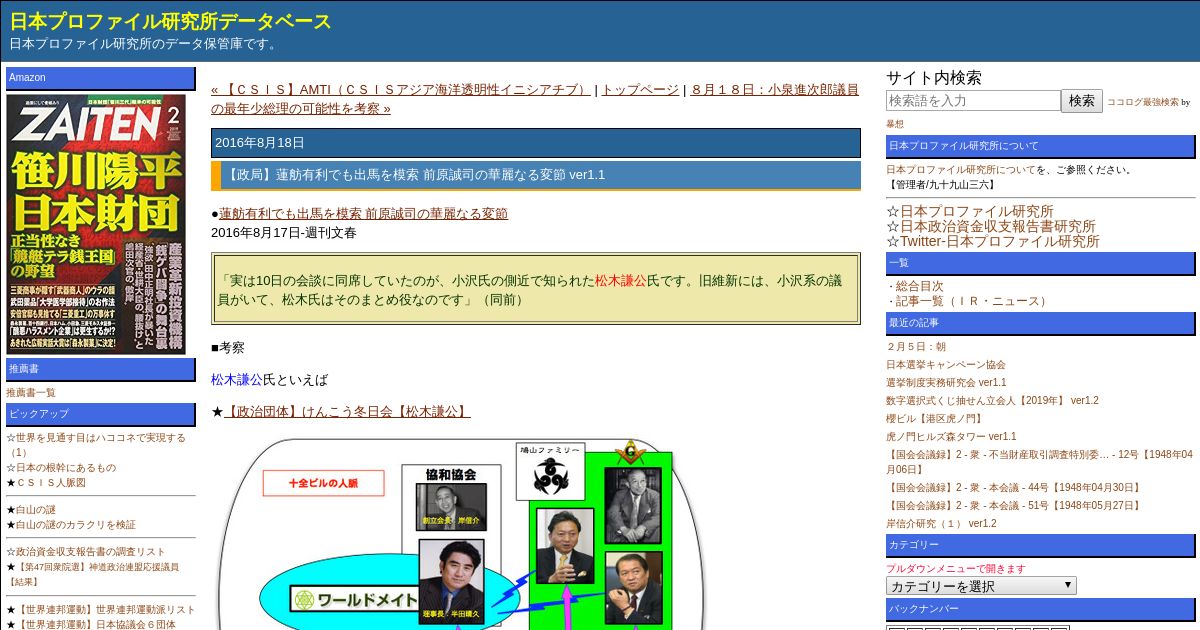Viewport: 1200px width, 630px height.
Task: Open the site title 日本プロファイル研究所データベース
Action: (171, 21)
